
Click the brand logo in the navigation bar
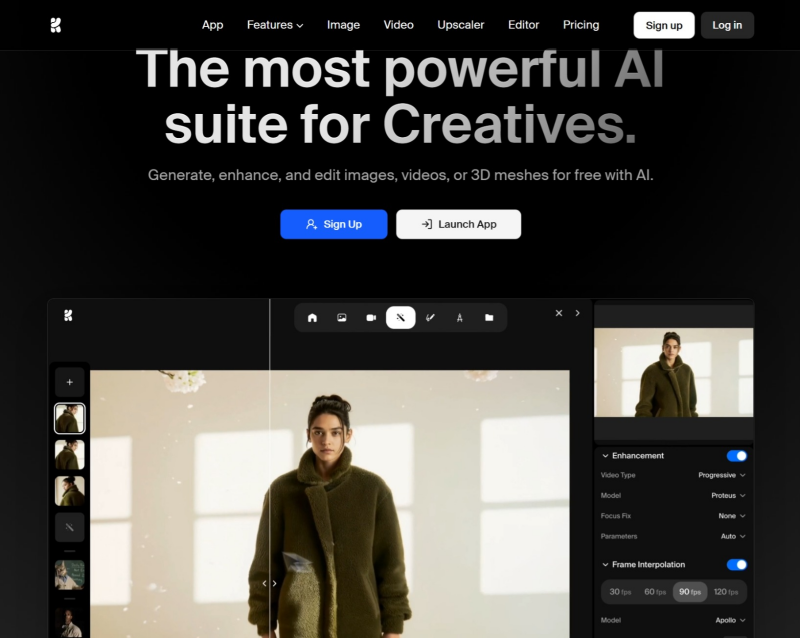56,25
